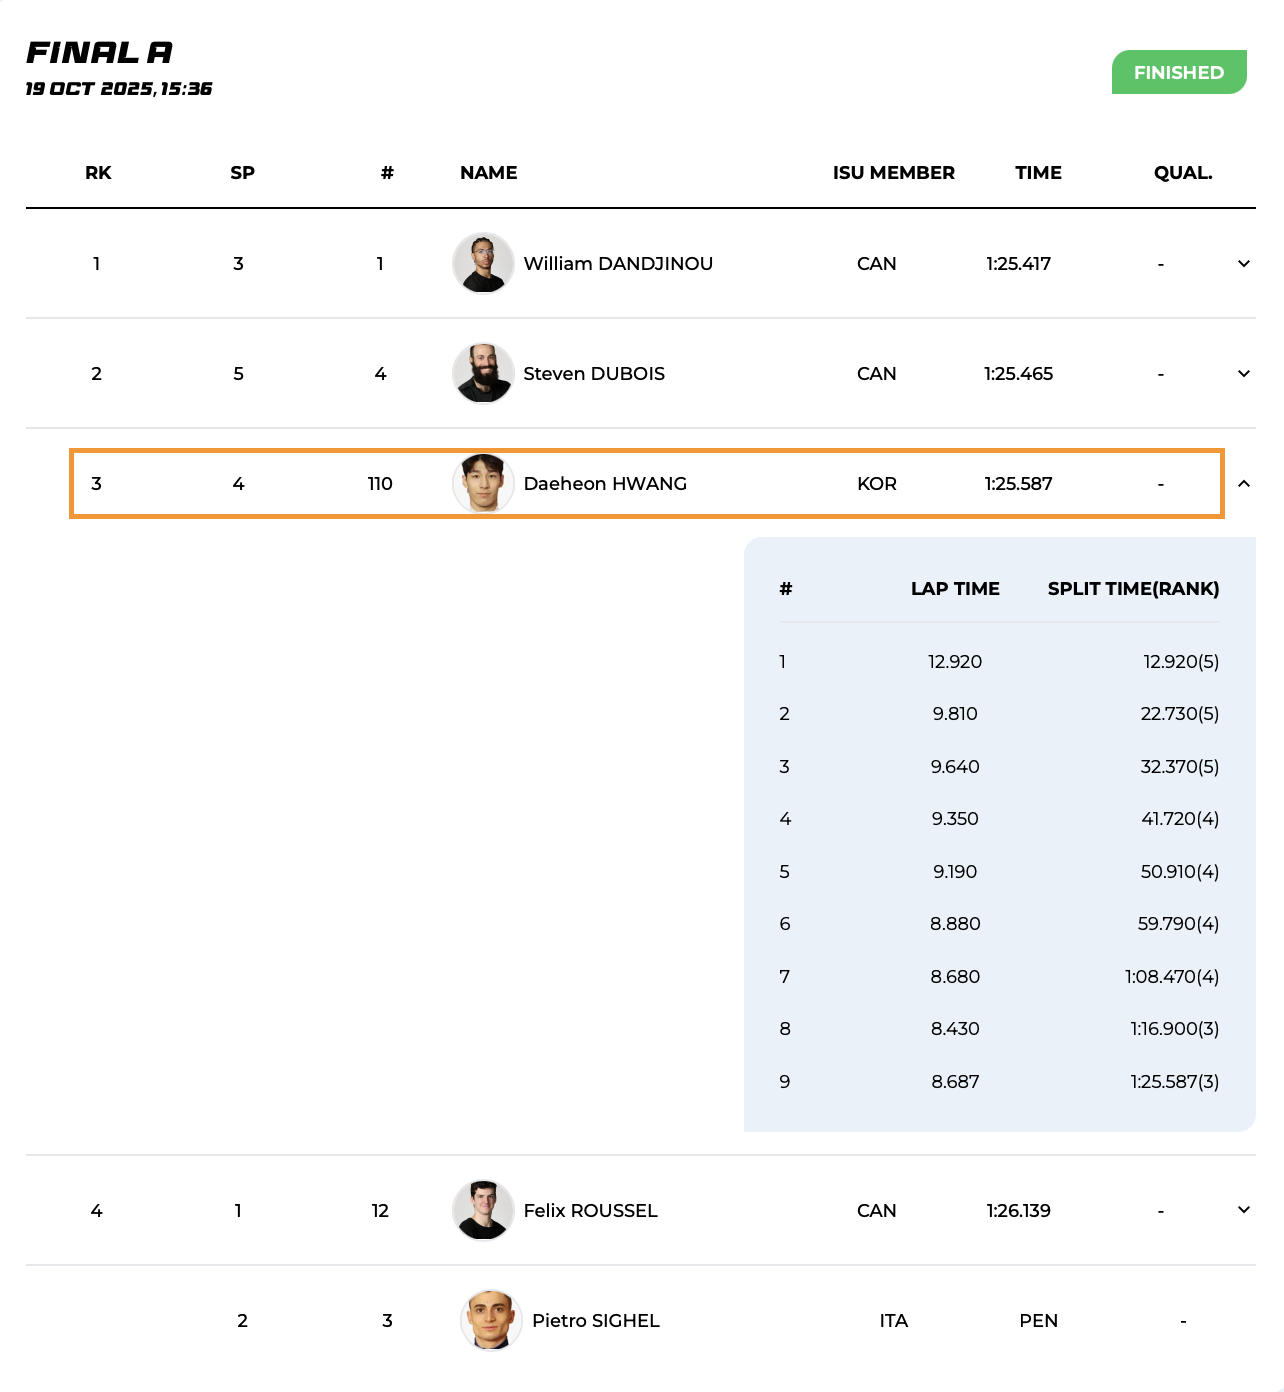
Task: Click the RK column header
Action: (98, 173)
